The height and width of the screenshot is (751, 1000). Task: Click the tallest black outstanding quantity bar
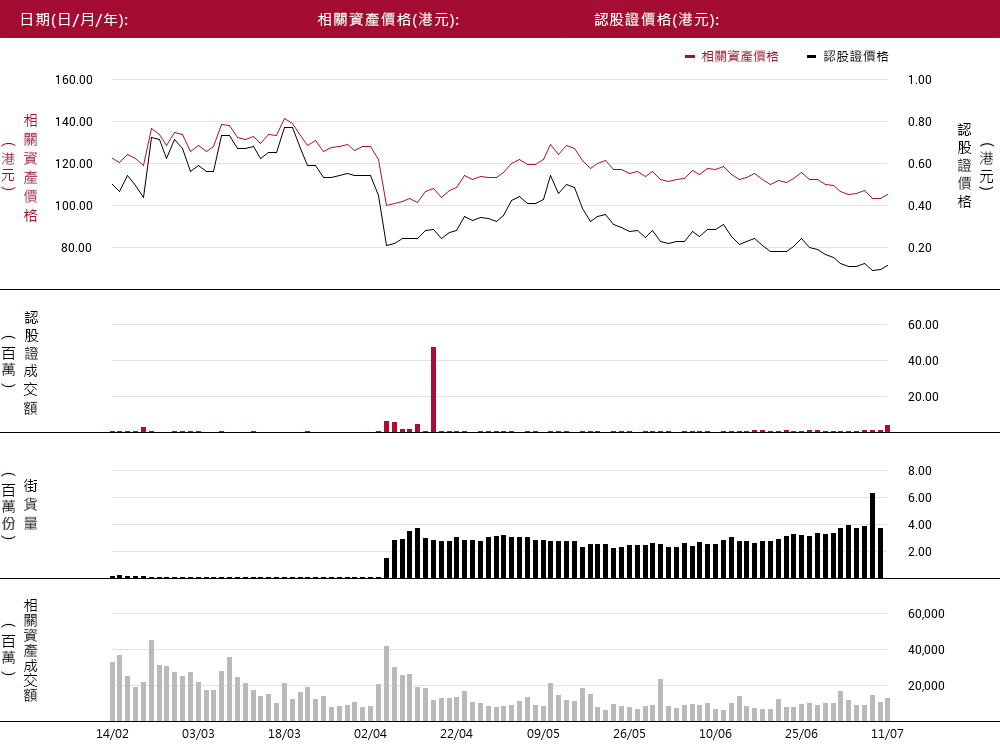click(872, 536)
